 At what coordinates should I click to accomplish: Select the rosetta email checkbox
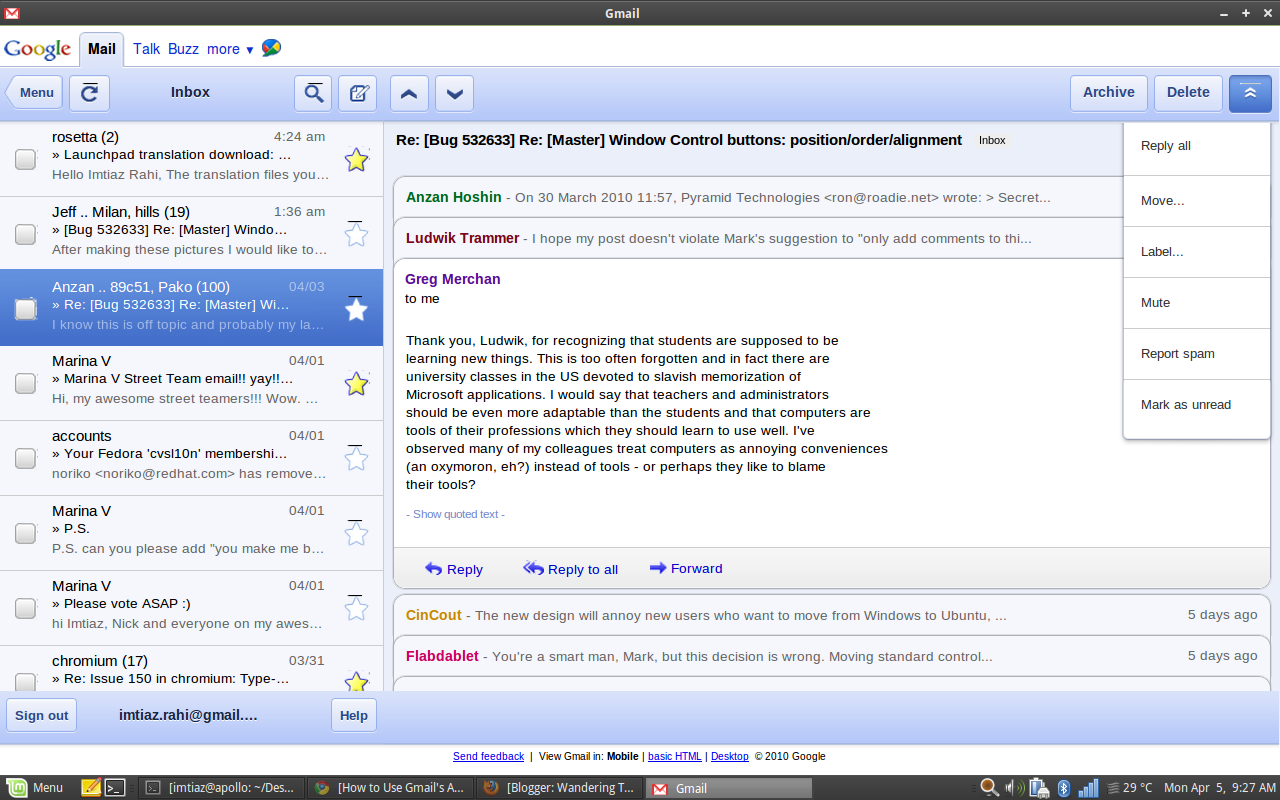coord(26,159)
